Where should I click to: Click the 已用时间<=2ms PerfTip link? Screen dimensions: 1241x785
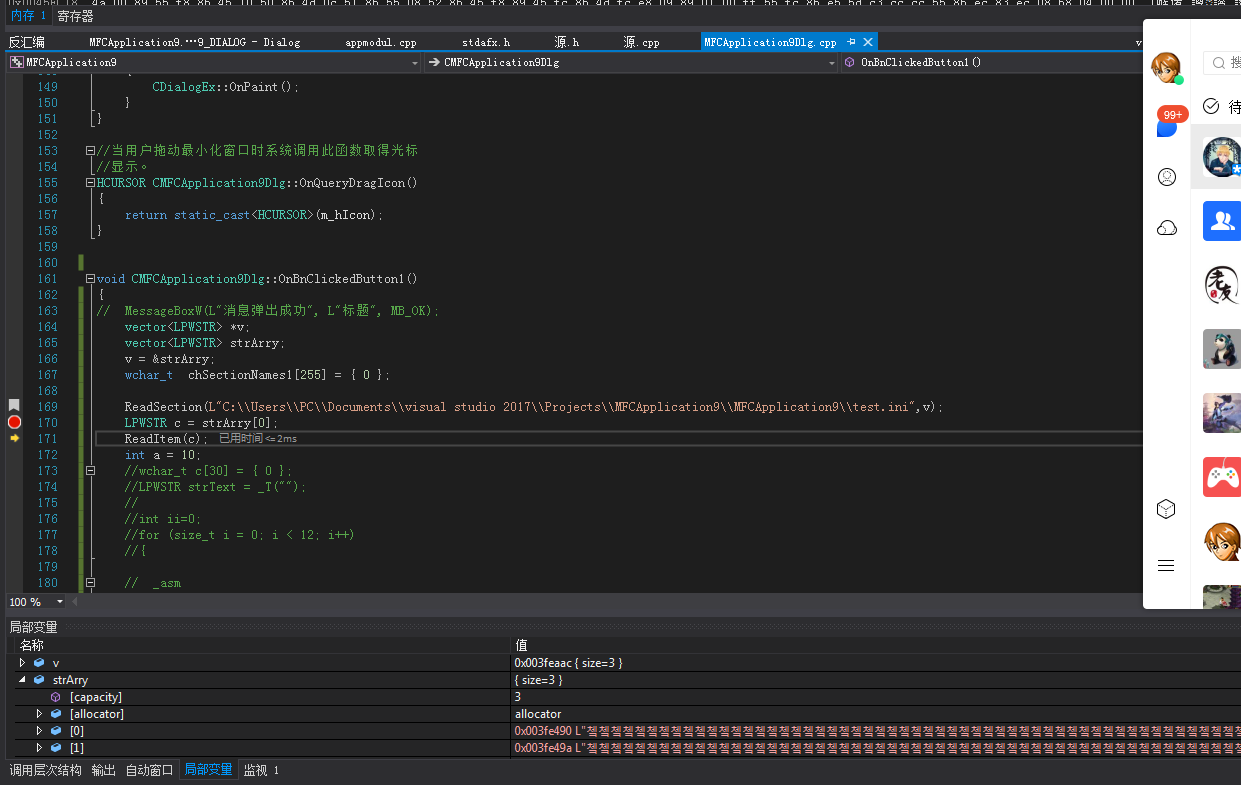tap(258, 439)
